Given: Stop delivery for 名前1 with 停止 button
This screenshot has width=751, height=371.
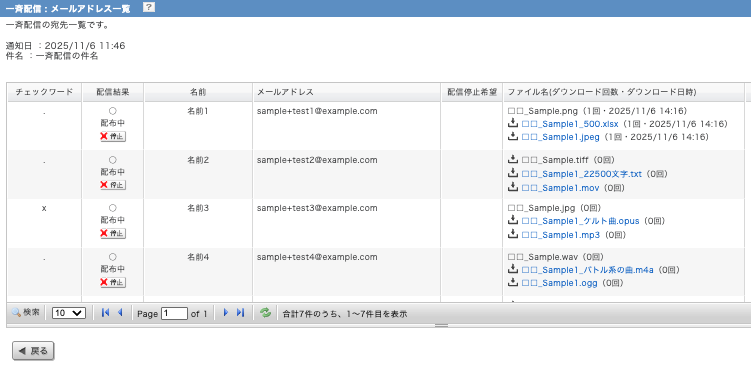Looking at the screenshot, I should [113, 136].
